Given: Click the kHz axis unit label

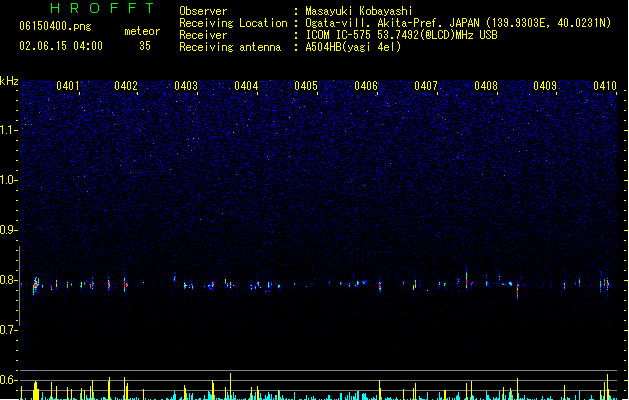Looking at the screenshot, I should click(x=9, y=81).
